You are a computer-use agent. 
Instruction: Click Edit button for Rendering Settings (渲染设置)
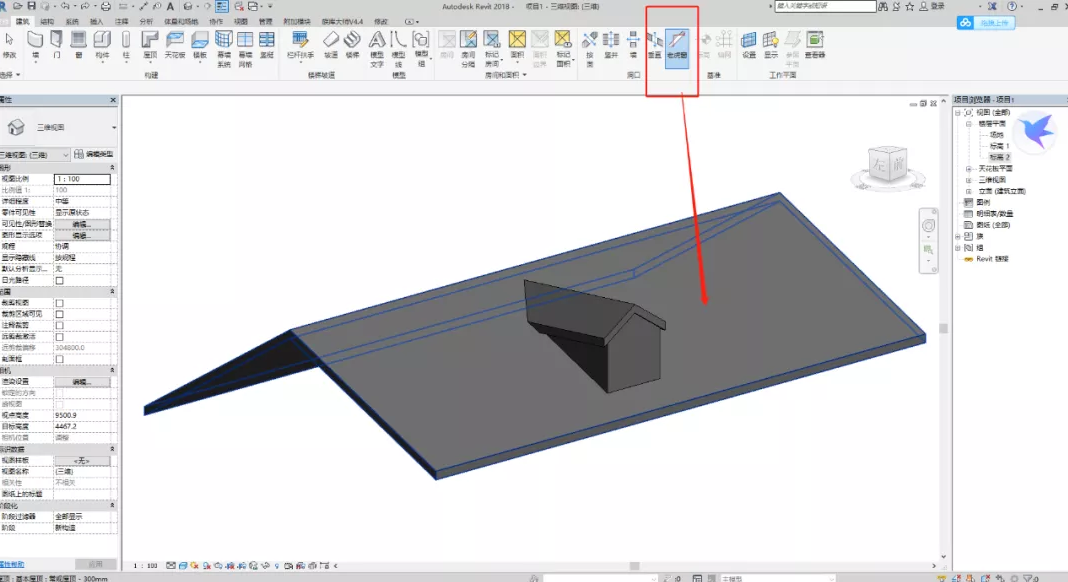[82, 382]
